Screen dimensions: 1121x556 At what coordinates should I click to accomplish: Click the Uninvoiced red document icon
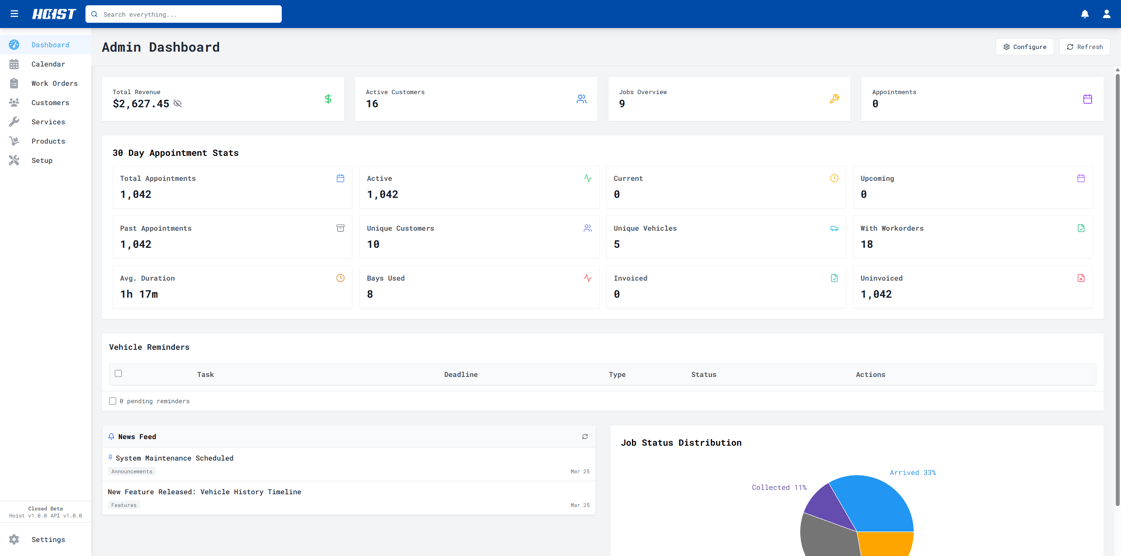1081,278
